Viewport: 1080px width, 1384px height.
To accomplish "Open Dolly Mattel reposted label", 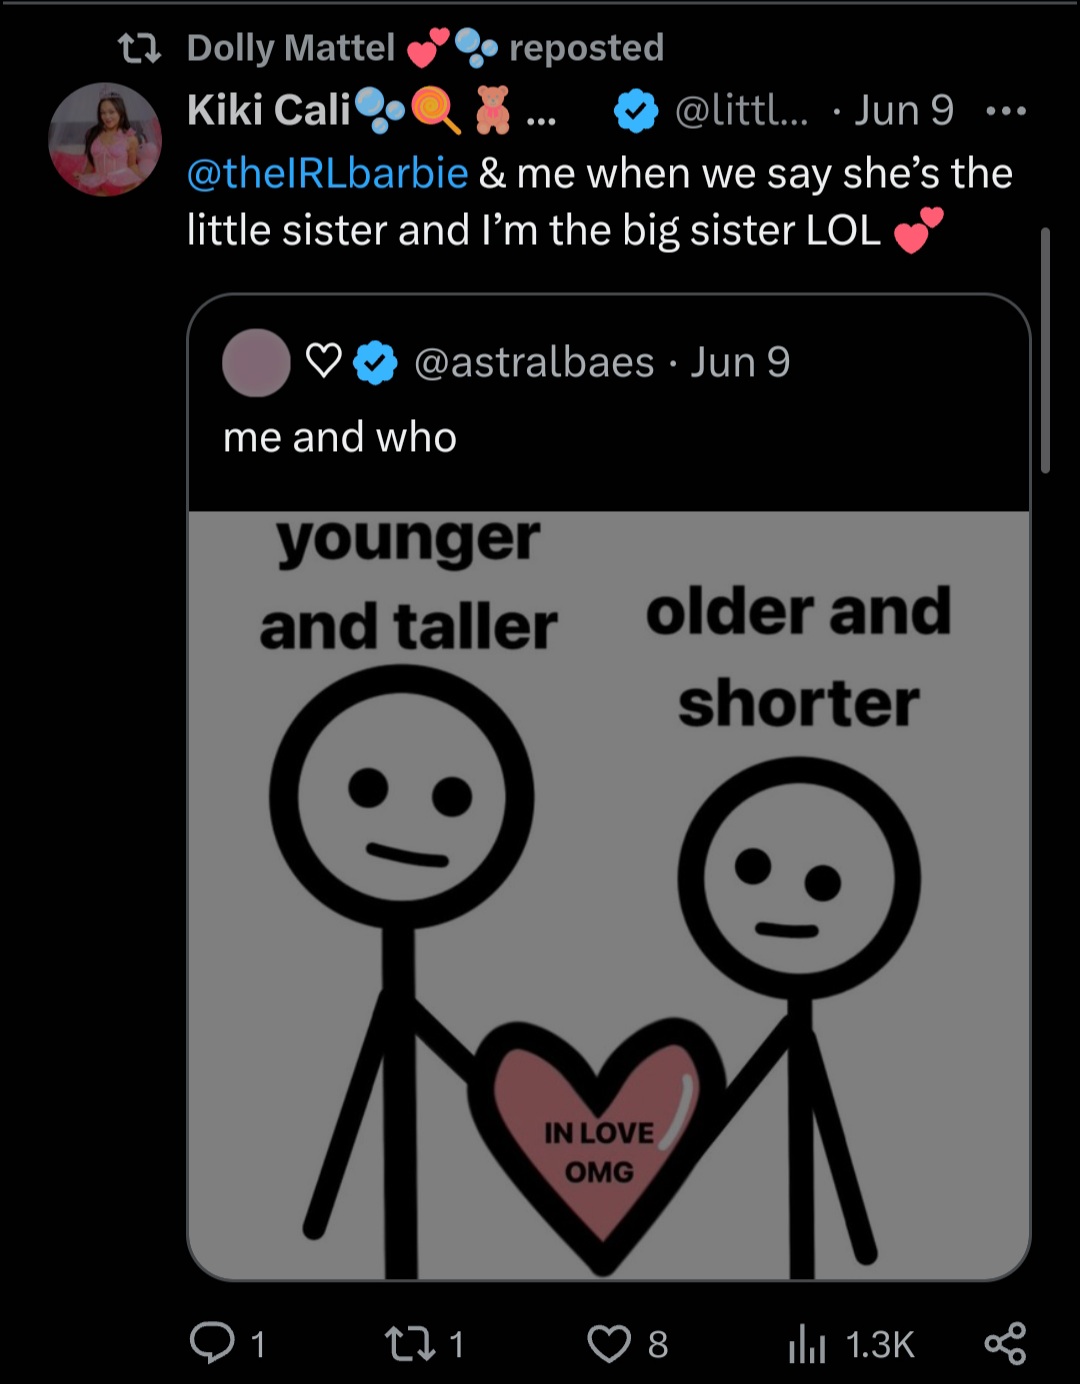I will tap(425, 47).
